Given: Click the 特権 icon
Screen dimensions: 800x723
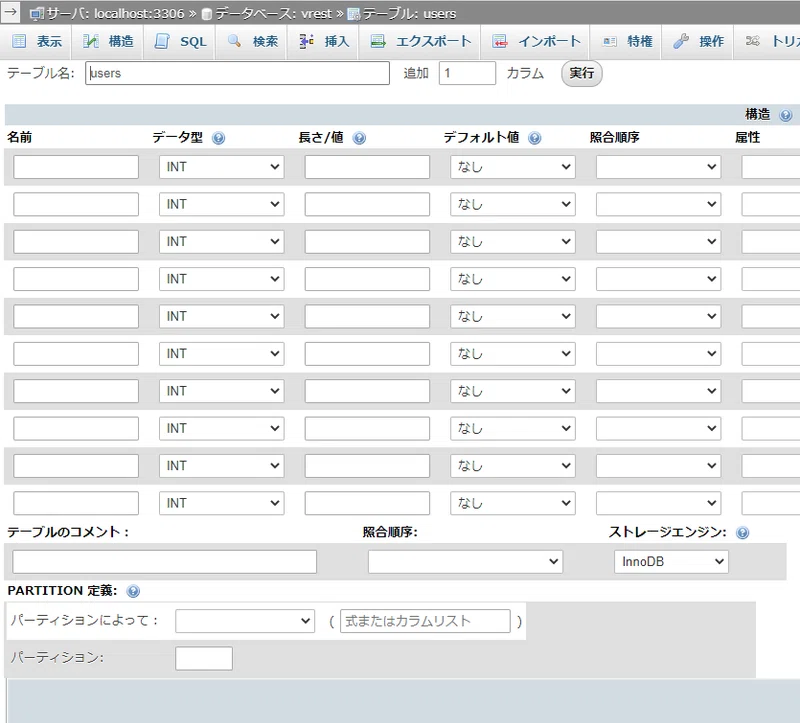Looking at the screenshot, I should (609, 41).
